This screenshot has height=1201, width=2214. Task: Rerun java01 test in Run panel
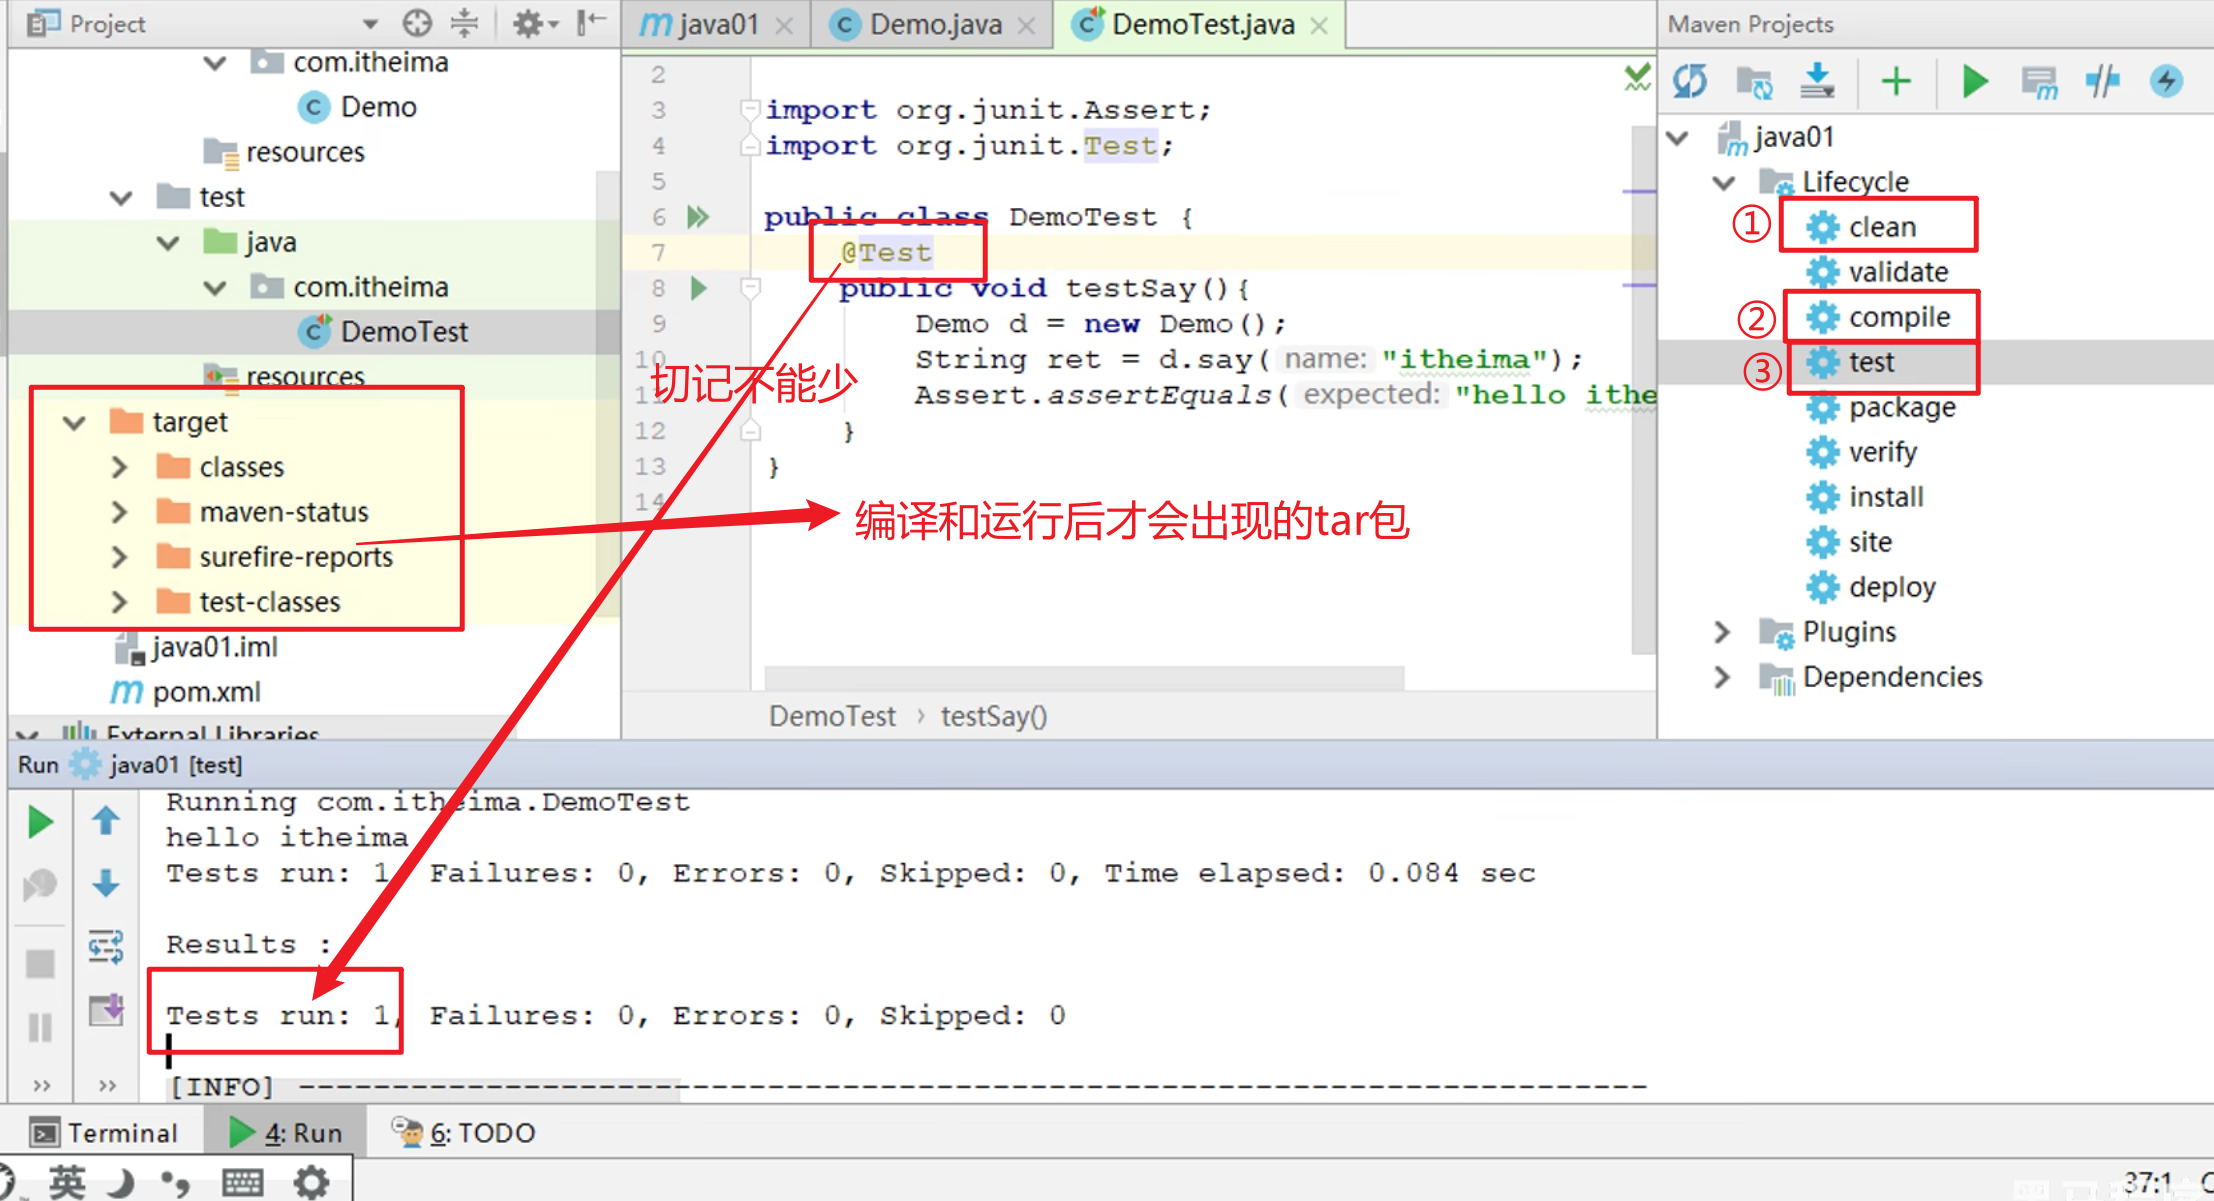point(40,822)
